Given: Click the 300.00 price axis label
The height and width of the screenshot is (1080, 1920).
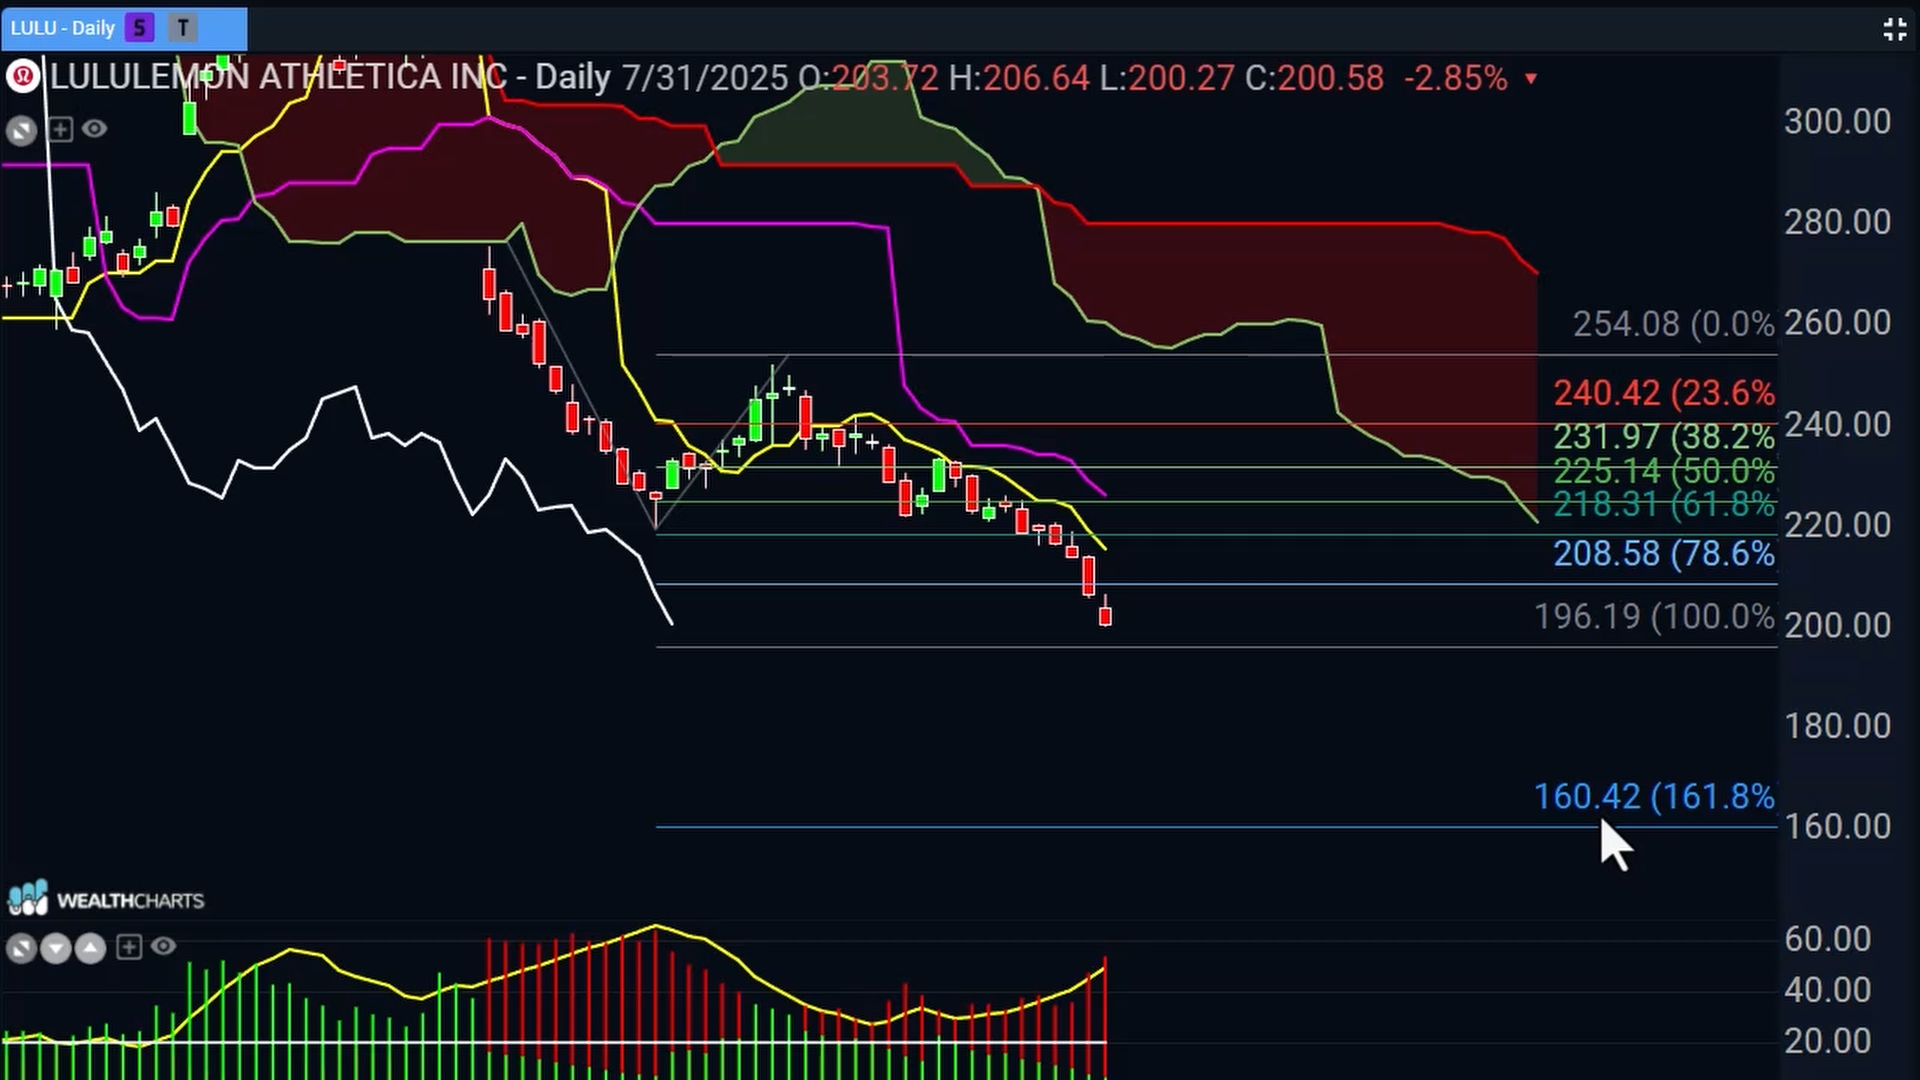Looking at the screenshot, I should pyautogui.click(x=1837, y=121).
